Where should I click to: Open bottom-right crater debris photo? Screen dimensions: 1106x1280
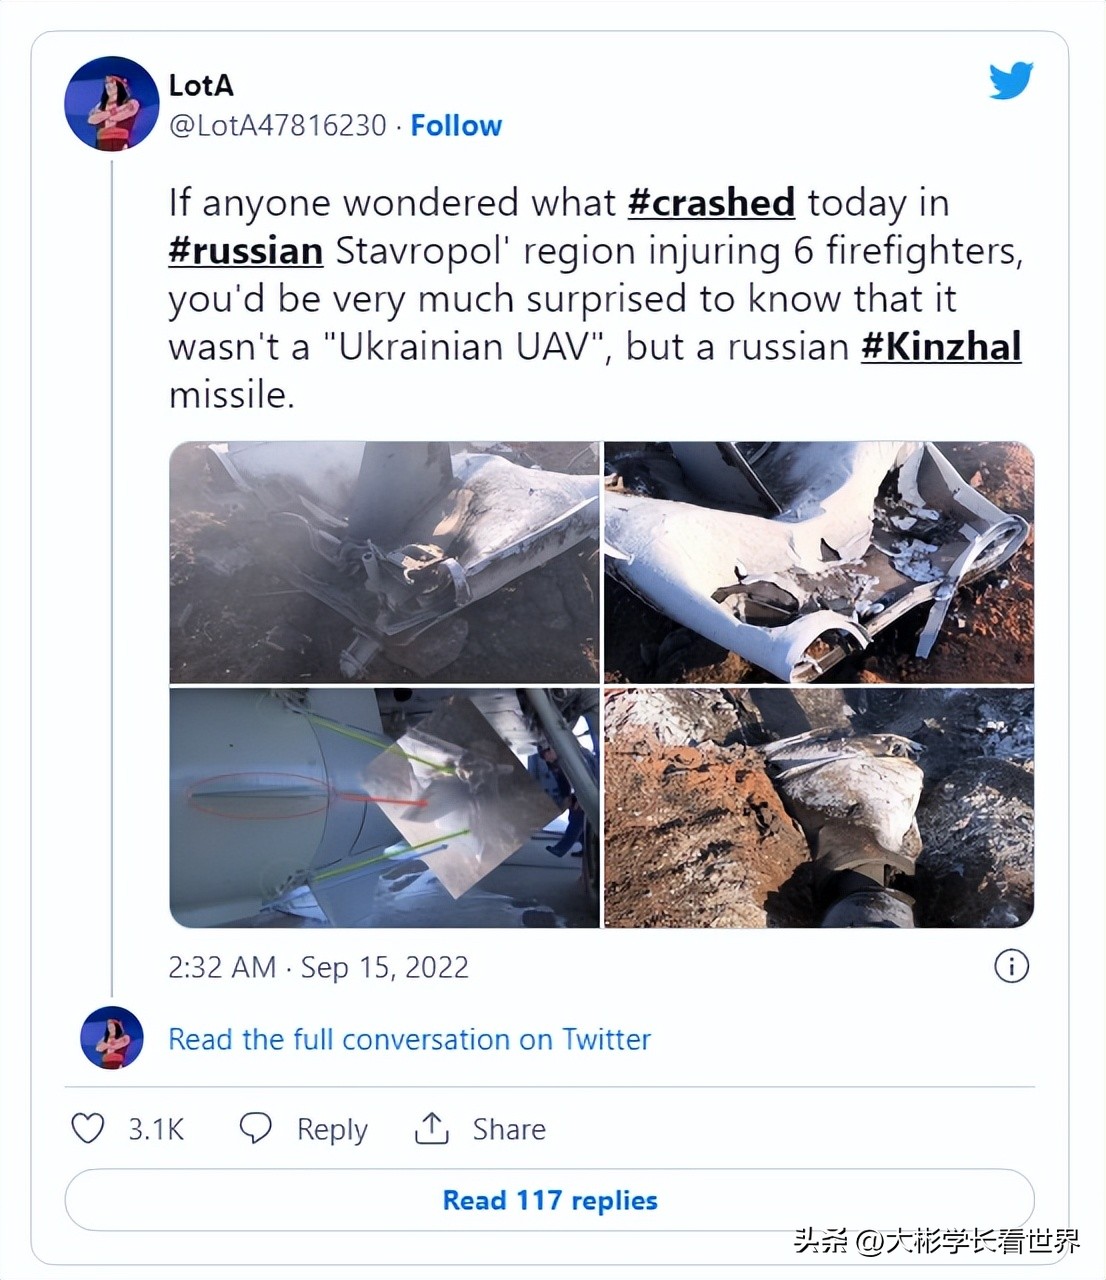click(818, 808)
